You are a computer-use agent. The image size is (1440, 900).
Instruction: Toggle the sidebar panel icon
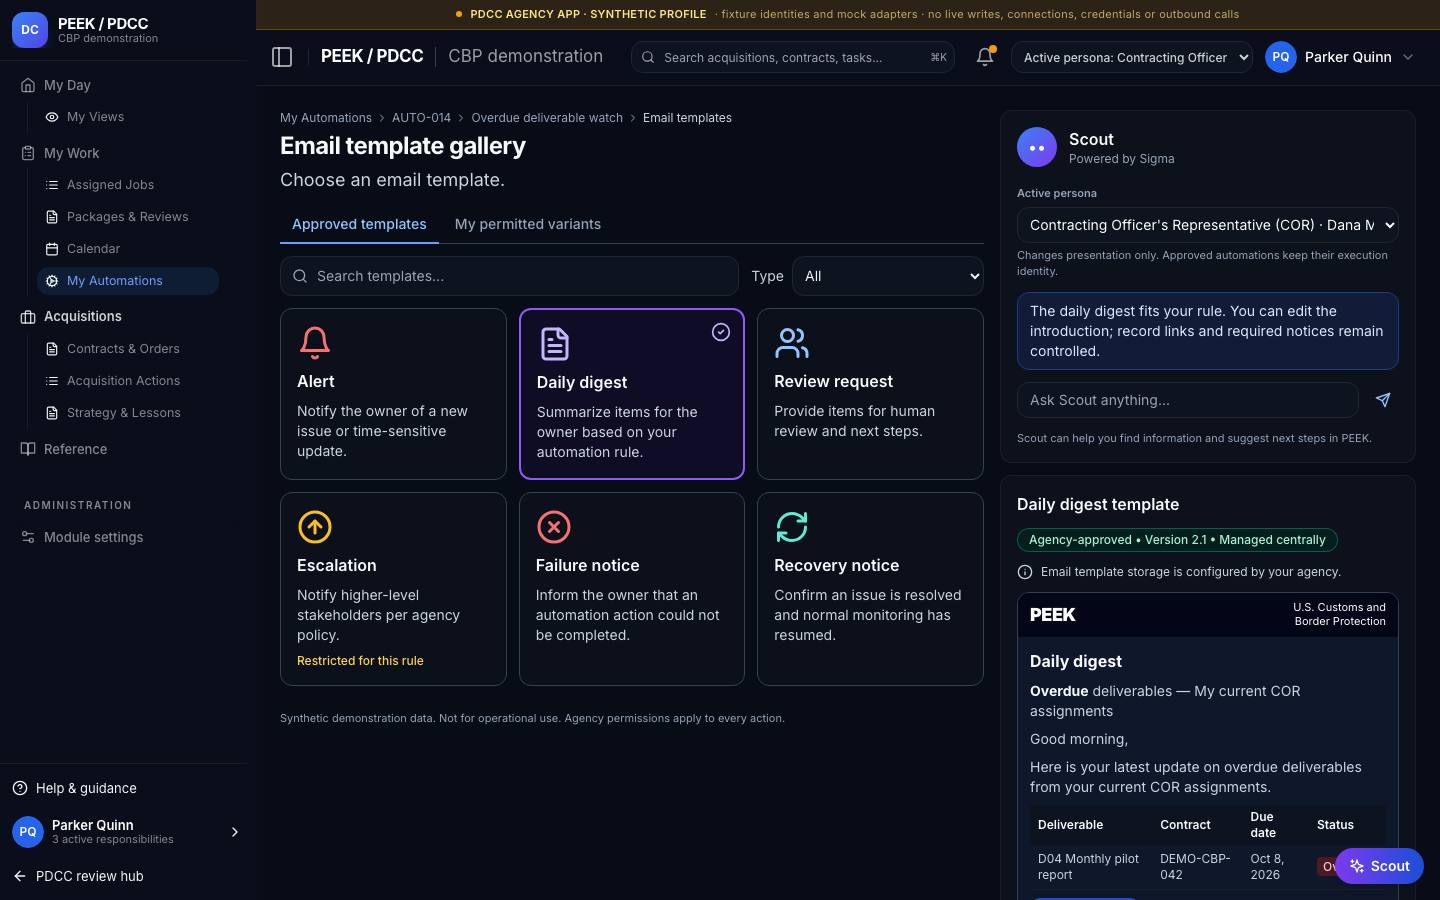click(282, 57)
